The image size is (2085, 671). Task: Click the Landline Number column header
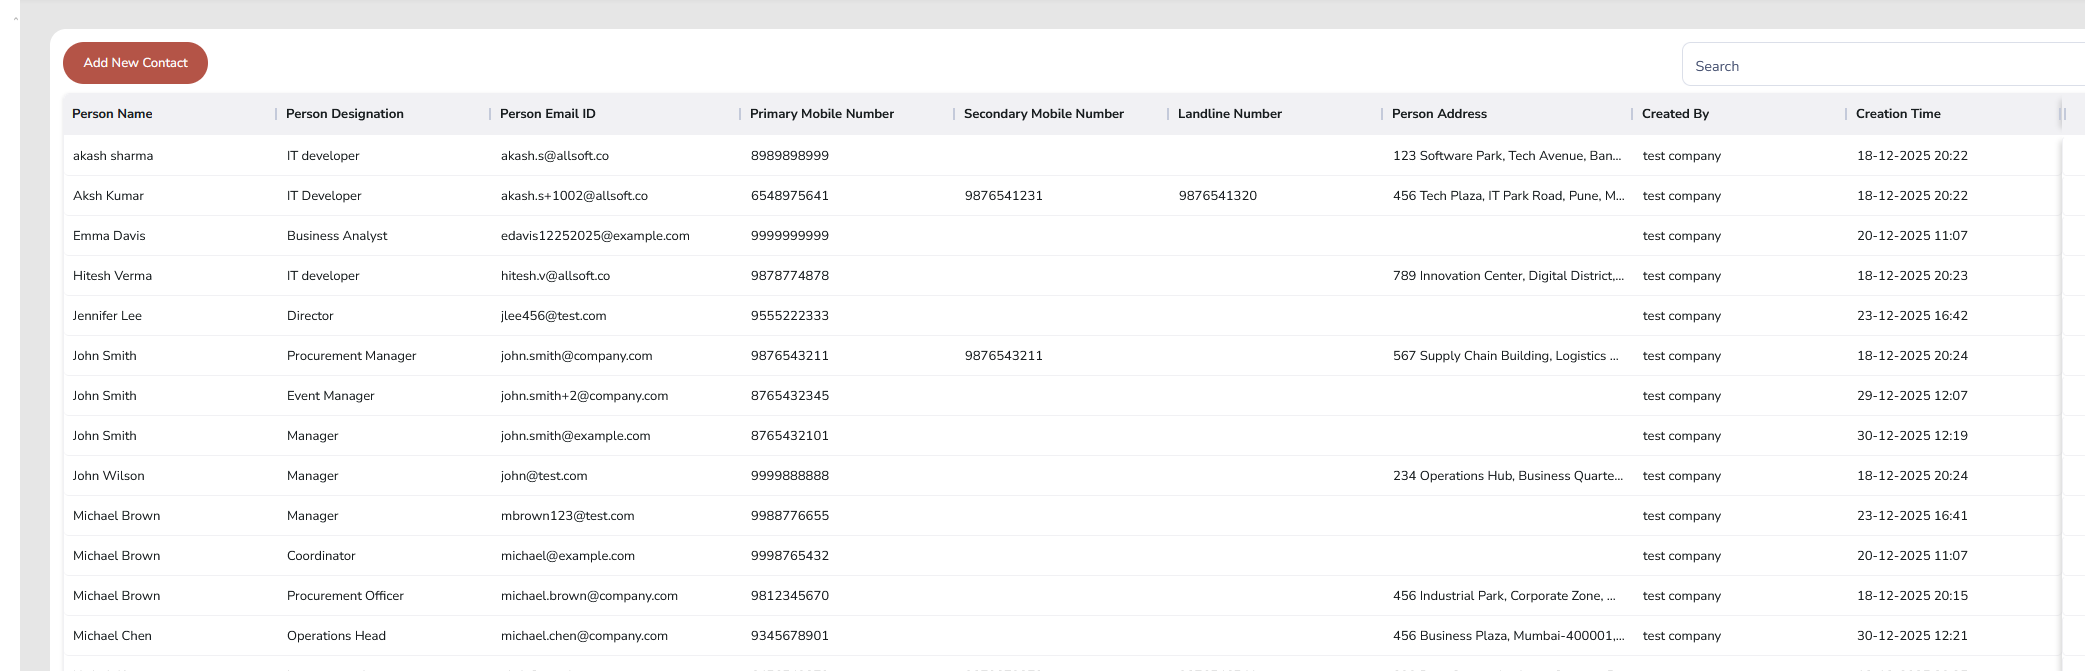tap(1229, 114)
